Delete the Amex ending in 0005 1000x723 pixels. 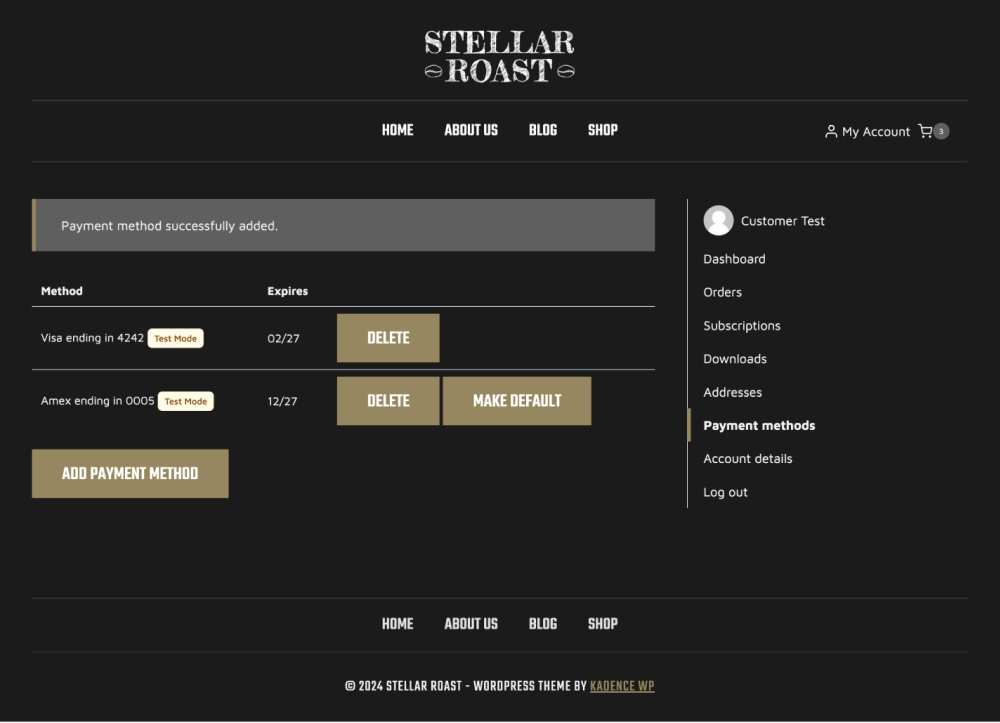coord(388,401)
